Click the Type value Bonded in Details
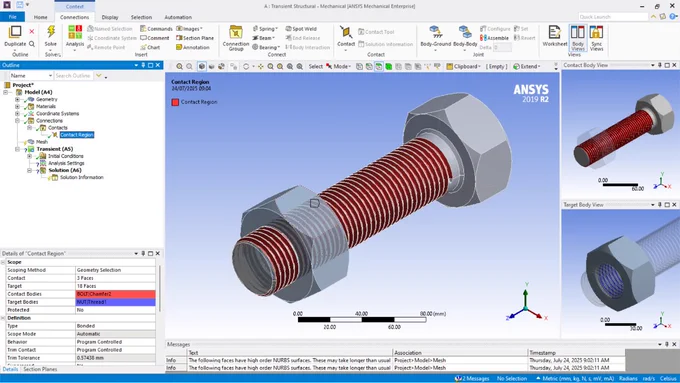The height and width of the screenshot is (383, 680). click(115, 326)
